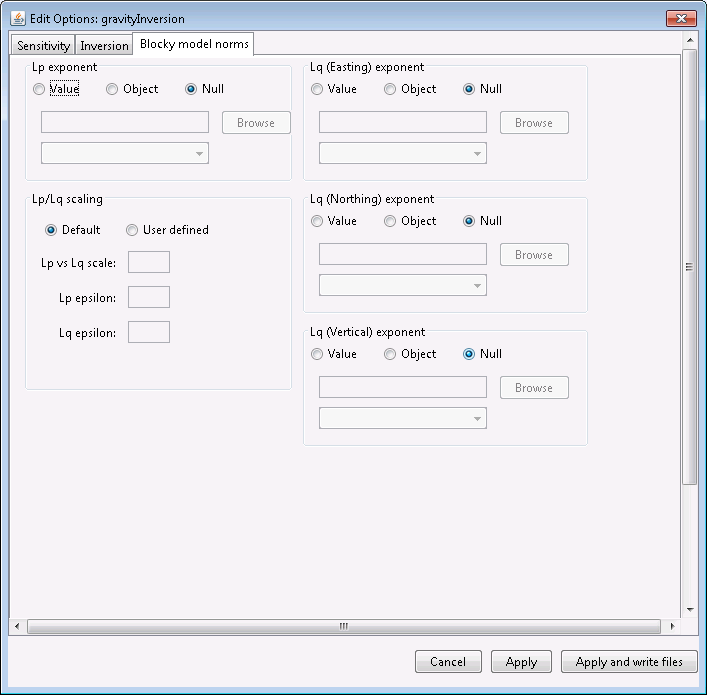The image size is (707, 695).
Task: Click Apply and write files
Action: click(x=629, y=662)
